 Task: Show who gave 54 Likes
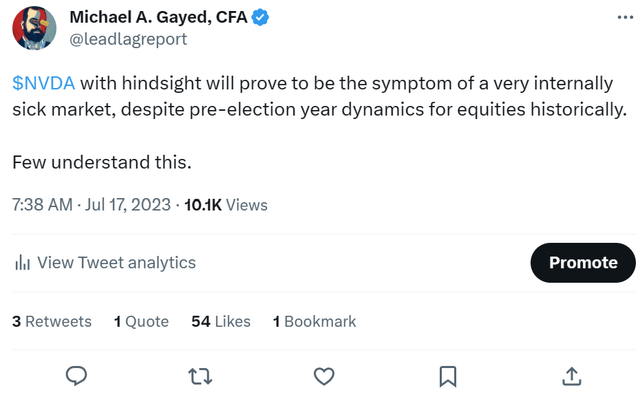[221, 321]
